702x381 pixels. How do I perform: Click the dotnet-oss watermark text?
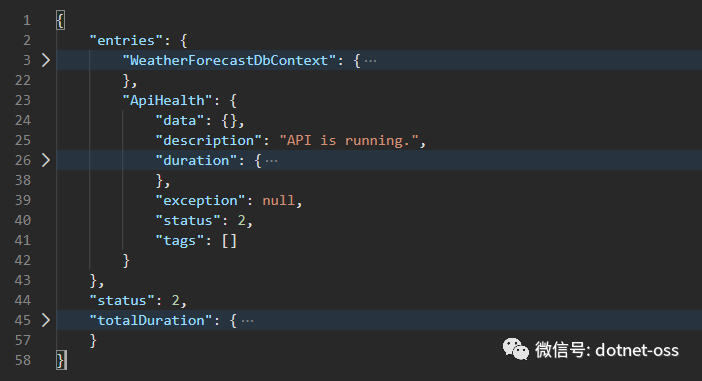637,350
